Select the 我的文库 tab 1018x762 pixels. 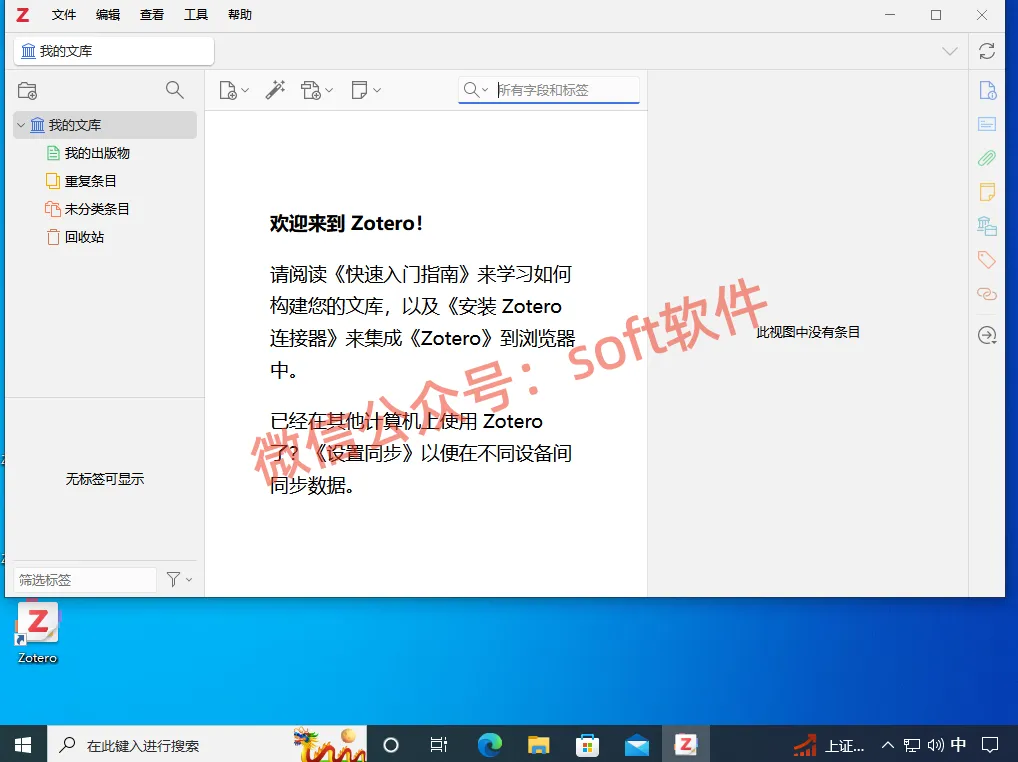[114, 51]
